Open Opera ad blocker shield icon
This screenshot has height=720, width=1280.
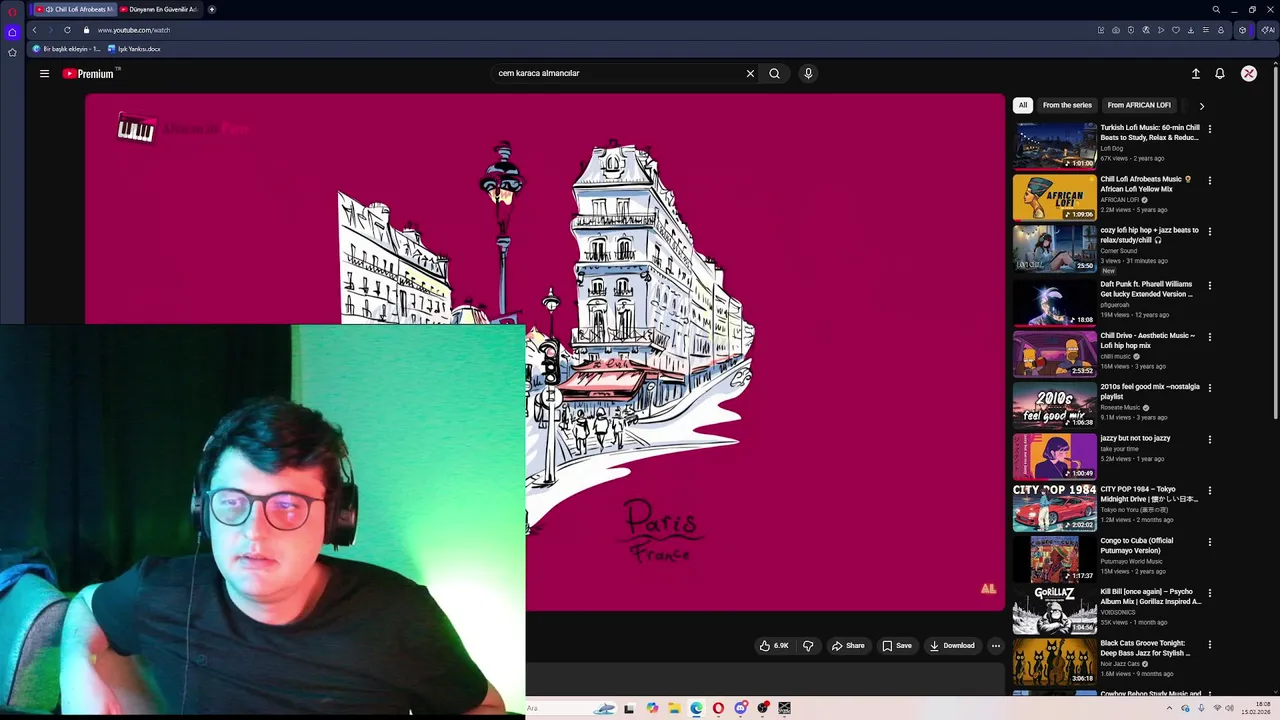point(1131,30)
